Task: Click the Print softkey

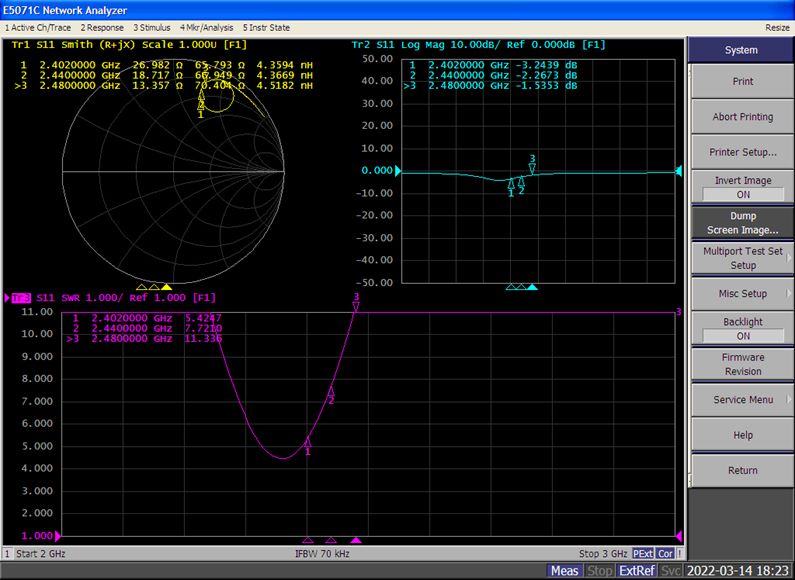Action: (743, 81)
